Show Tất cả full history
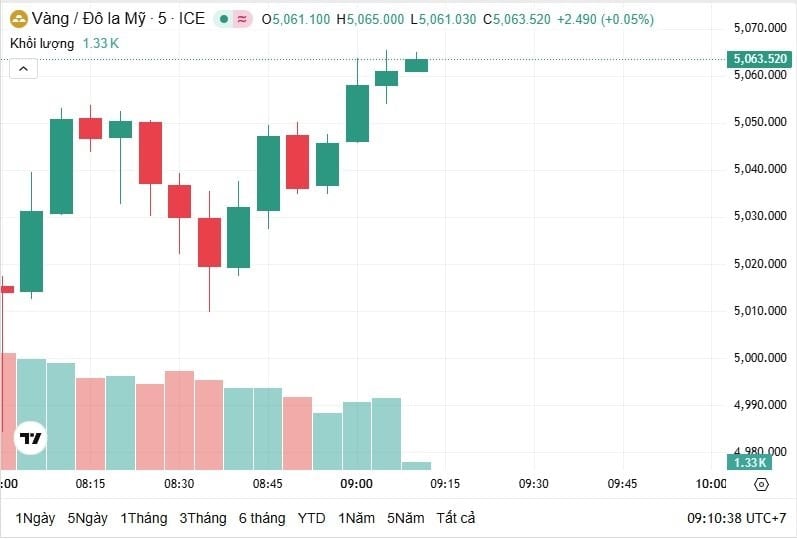 (456, 518)
